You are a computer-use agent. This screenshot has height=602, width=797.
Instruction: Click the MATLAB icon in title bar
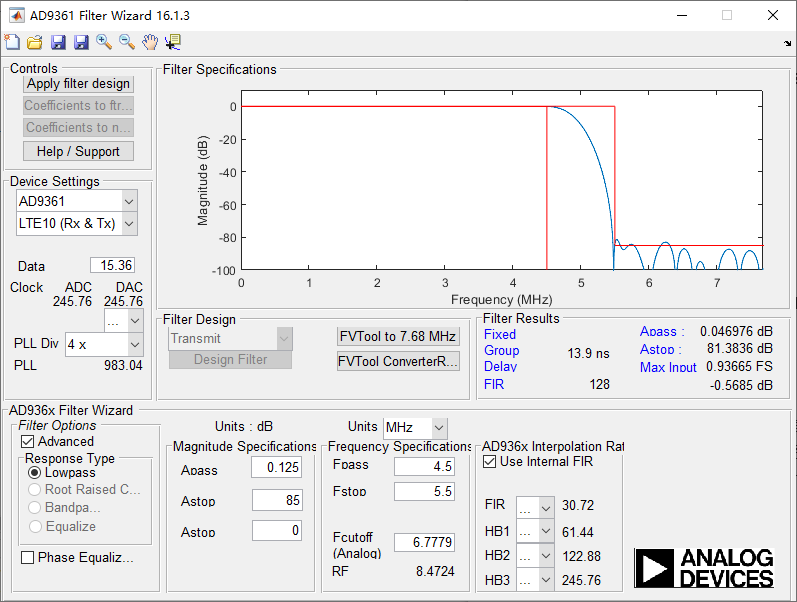17,15
